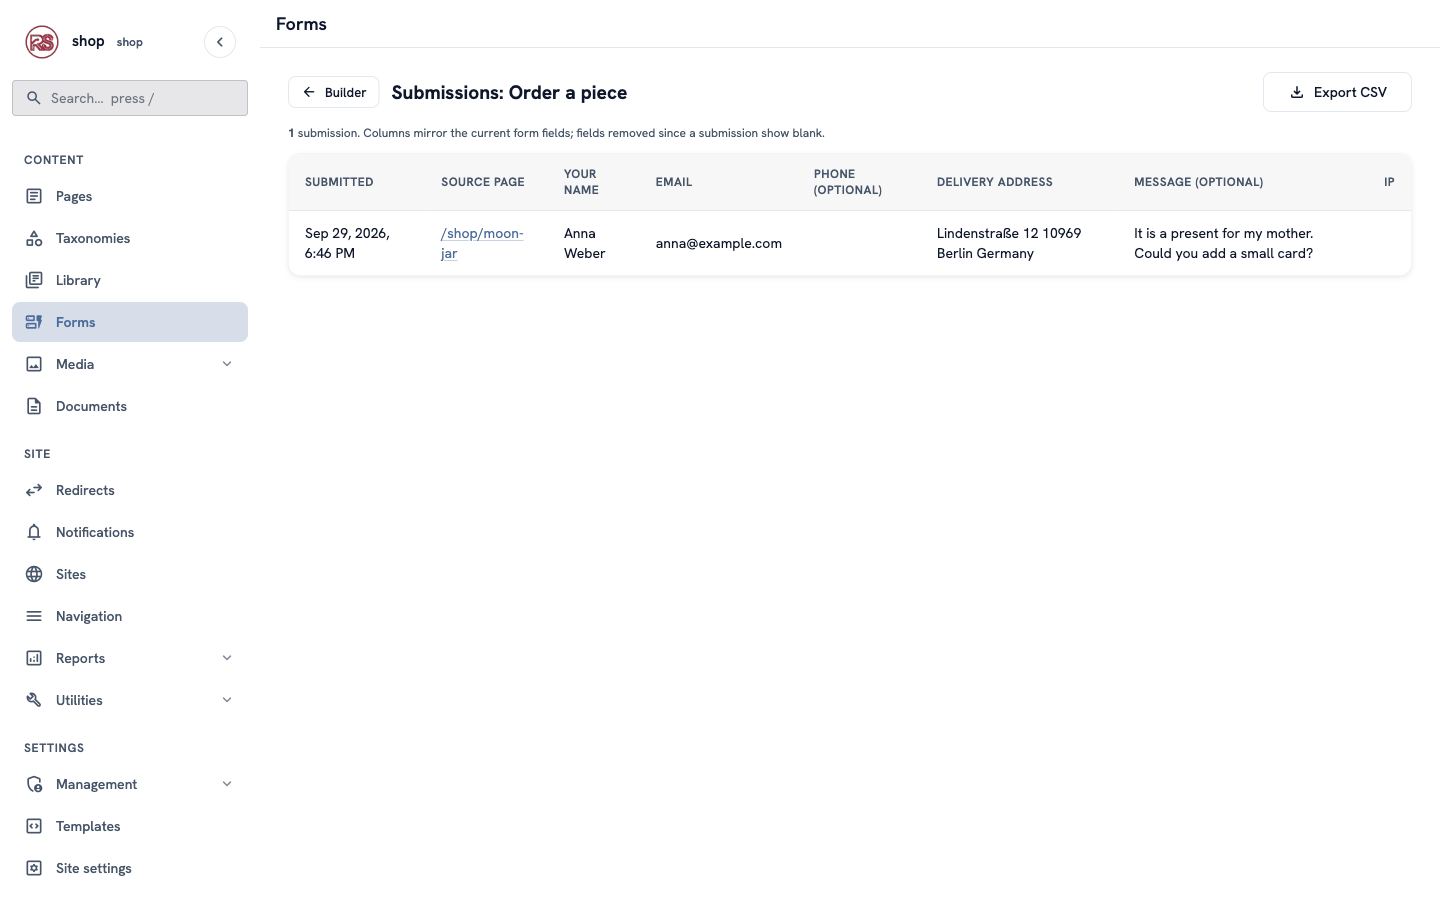
Task: Collapse the sidebar with the chevron button
Action: pyautogui.click(x=220, y=42)
